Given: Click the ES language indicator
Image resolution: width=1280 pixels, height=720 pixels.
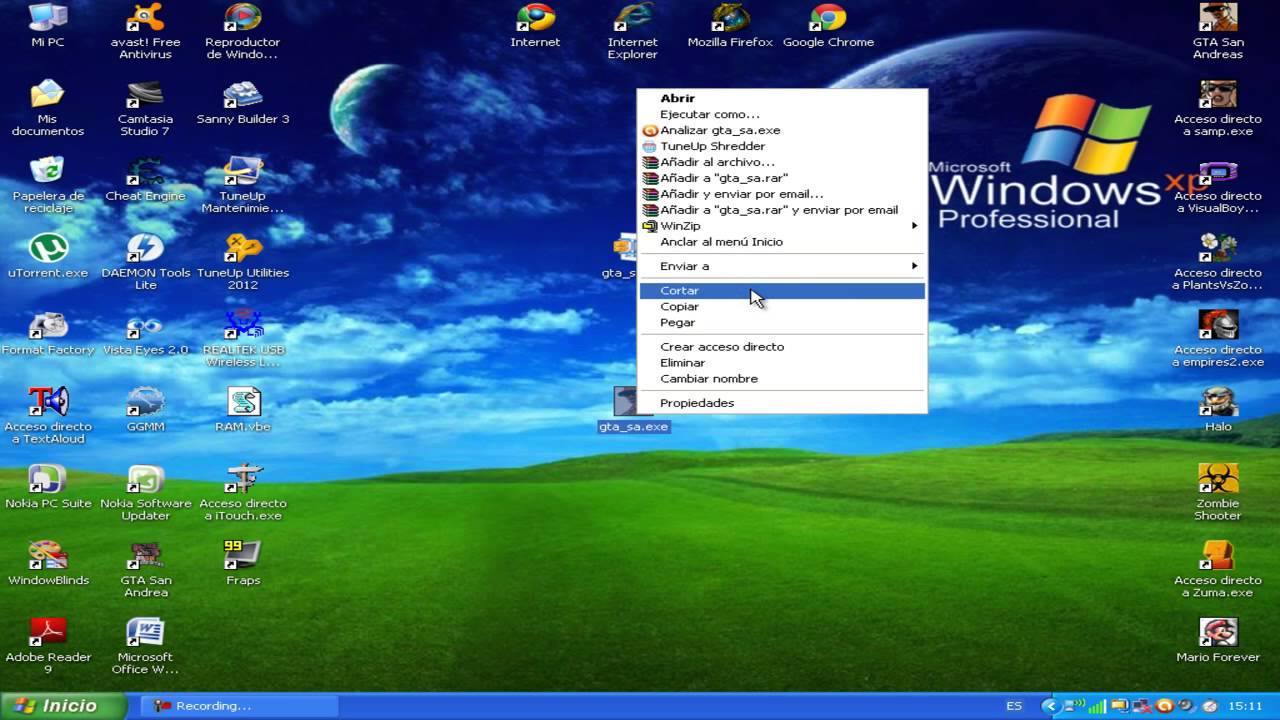Looking at the screenshot, I should (1014, 706).
